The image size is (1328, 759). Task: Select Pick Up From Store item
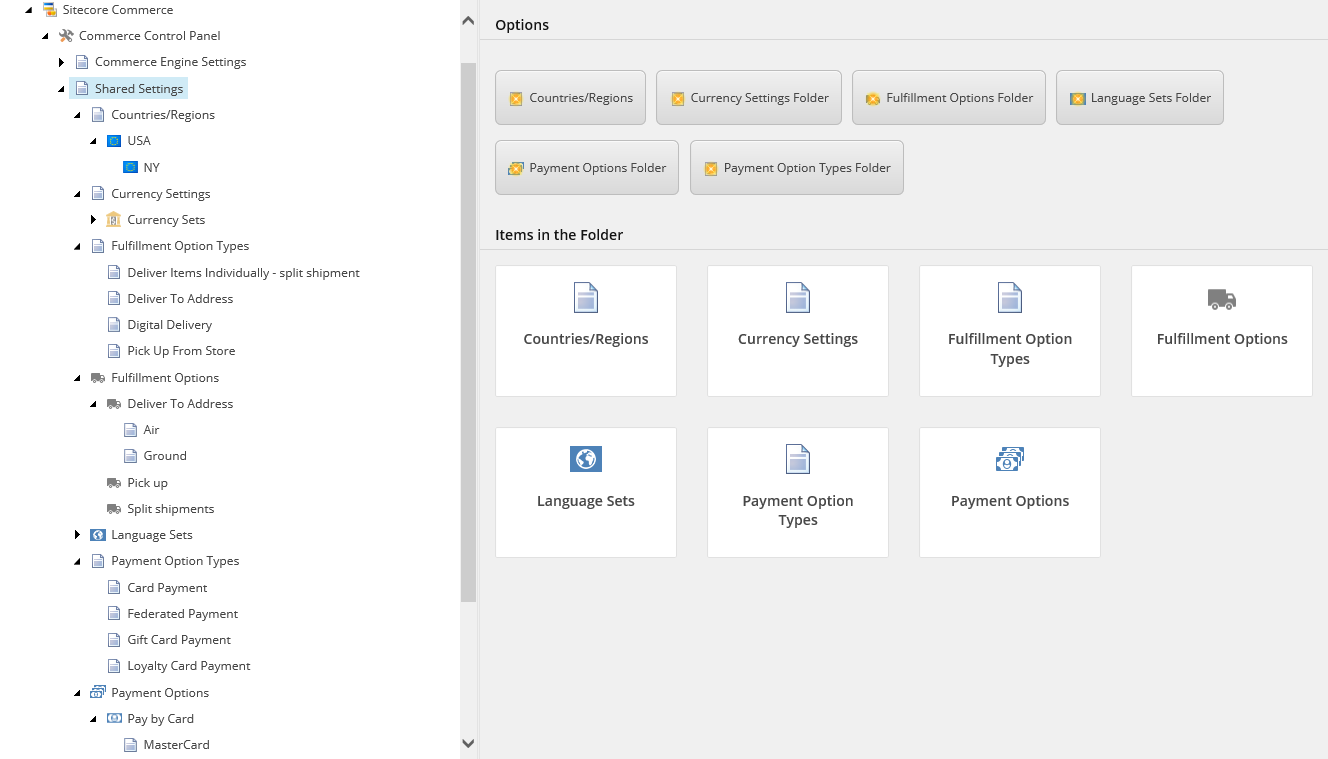[181, 351]
